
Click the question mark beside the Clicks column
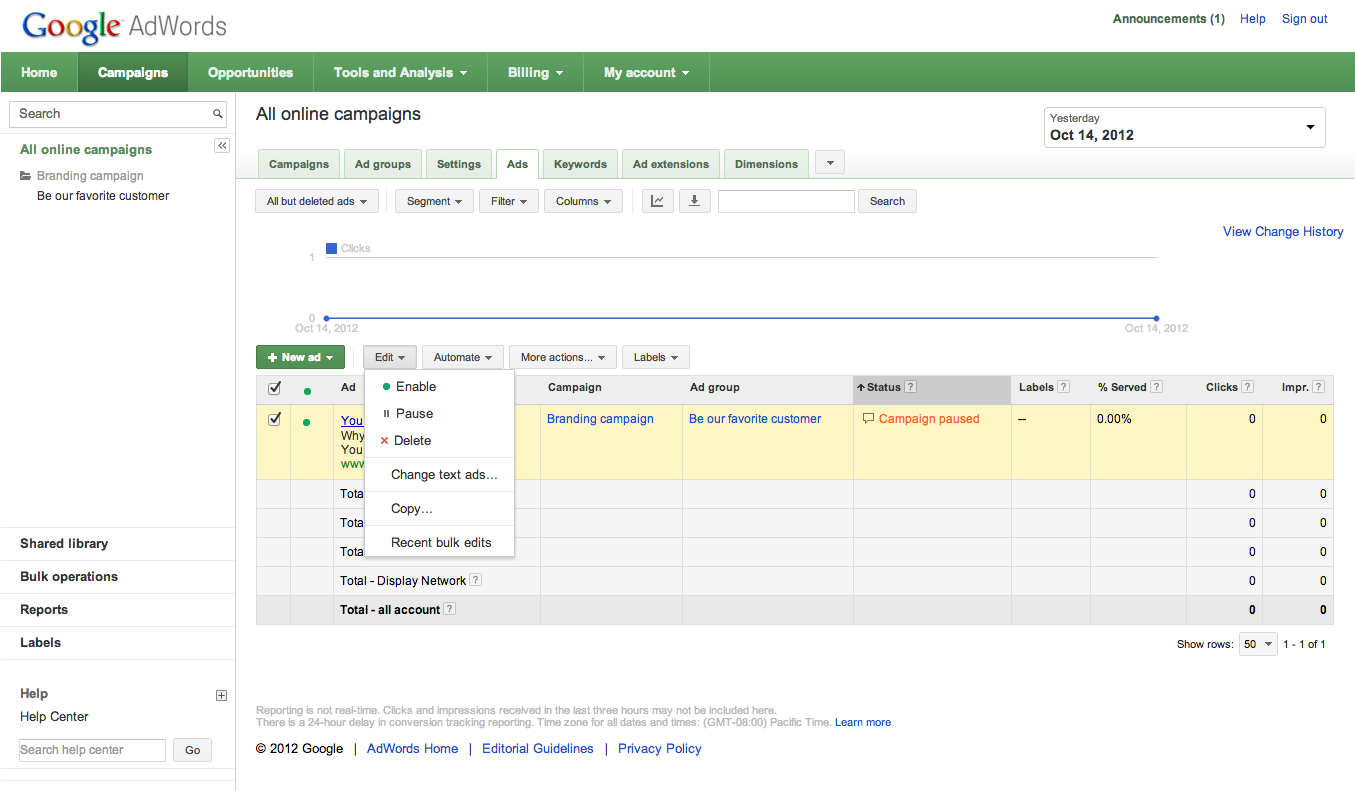1247,387
